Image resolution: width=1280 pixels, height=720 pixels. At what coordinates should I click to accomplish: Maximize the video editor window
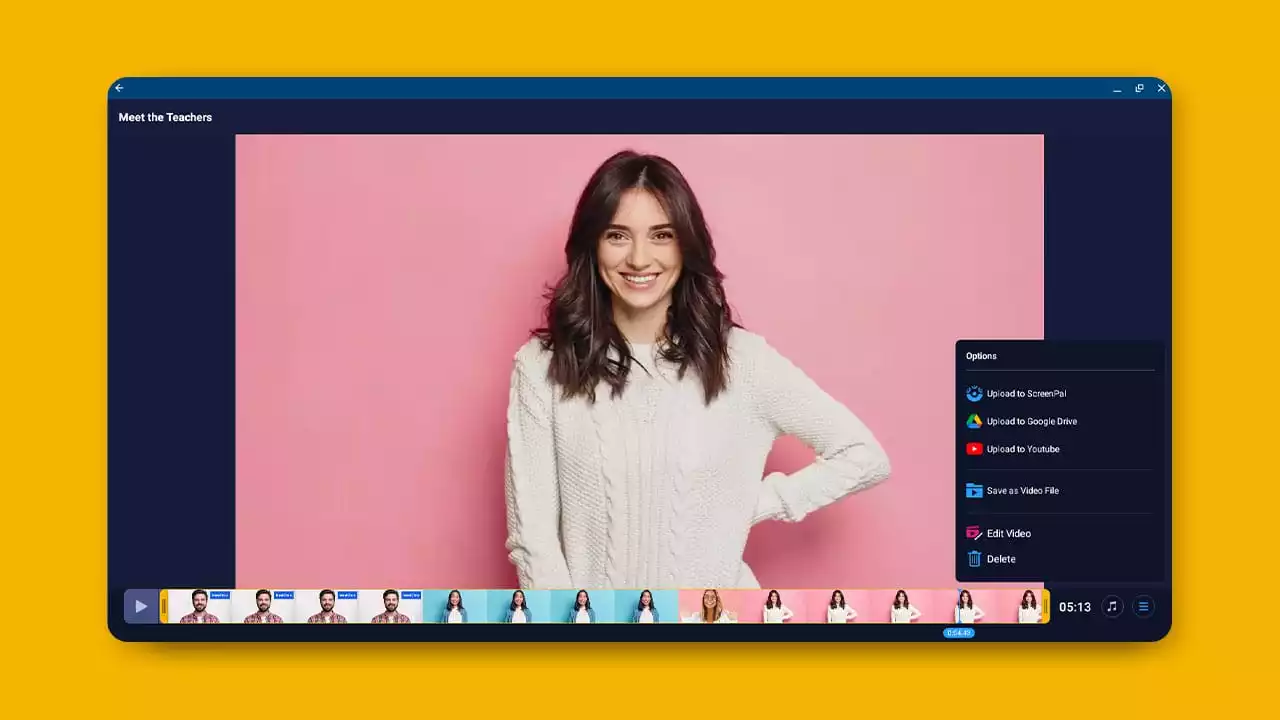pos(1139,89)
